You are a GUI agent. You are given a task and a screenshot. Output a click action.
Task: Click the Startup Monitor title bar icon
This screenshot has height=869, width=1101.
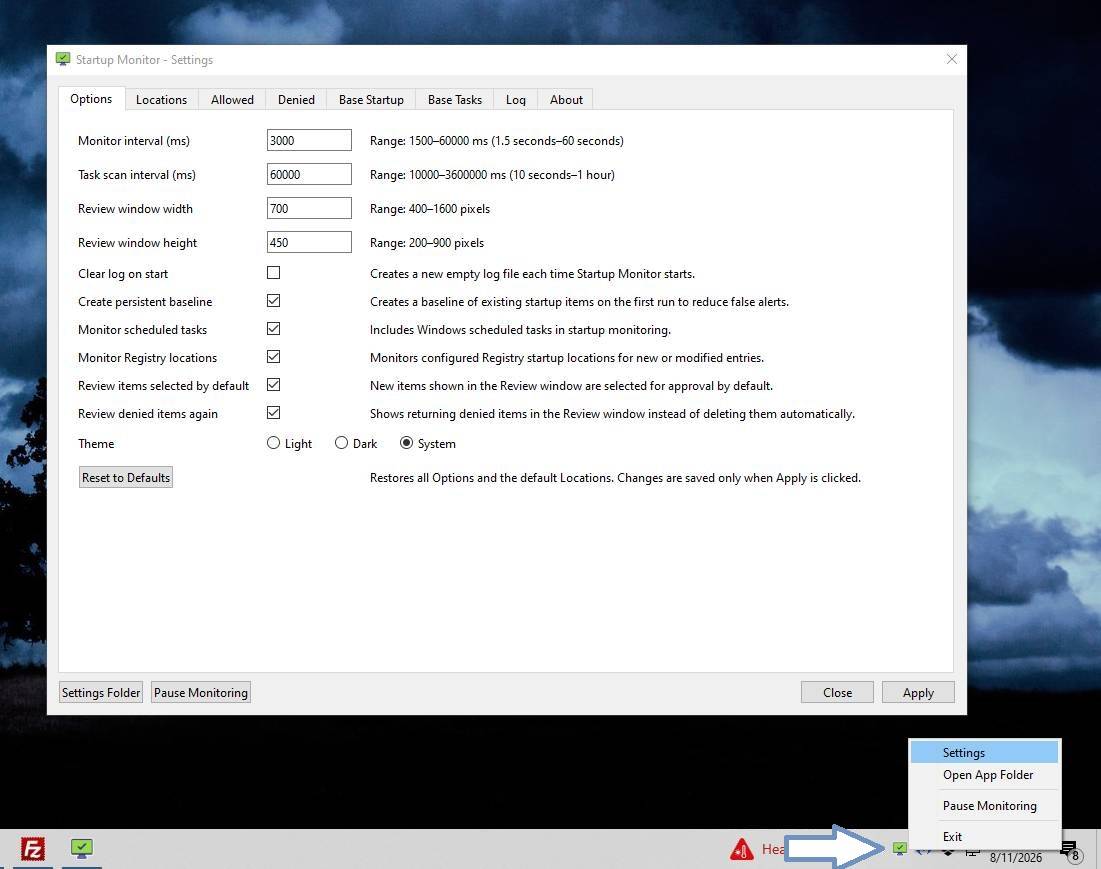[63, 60]
